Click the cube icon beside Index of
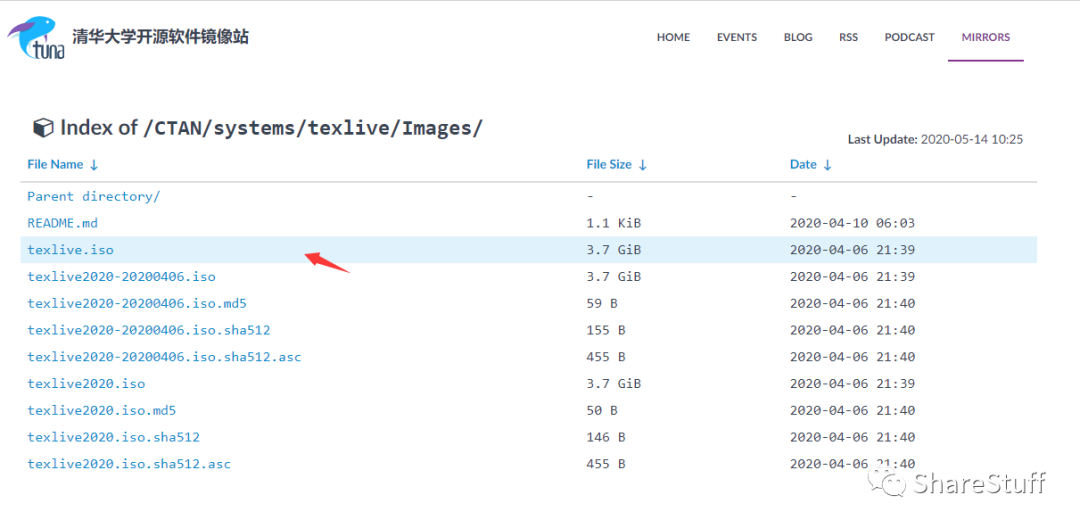This screenshot has height=528, width=1080. pos(43,128)
